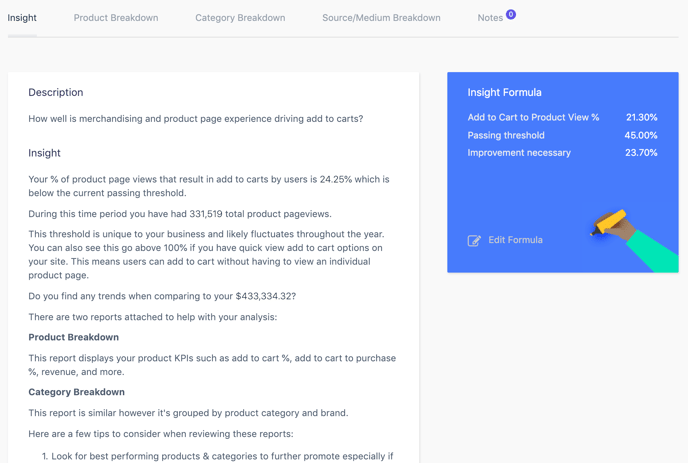Viewport: 688px width, 463px height.
Task: Select the 21.30% value
Action: [x=641, y=117]
